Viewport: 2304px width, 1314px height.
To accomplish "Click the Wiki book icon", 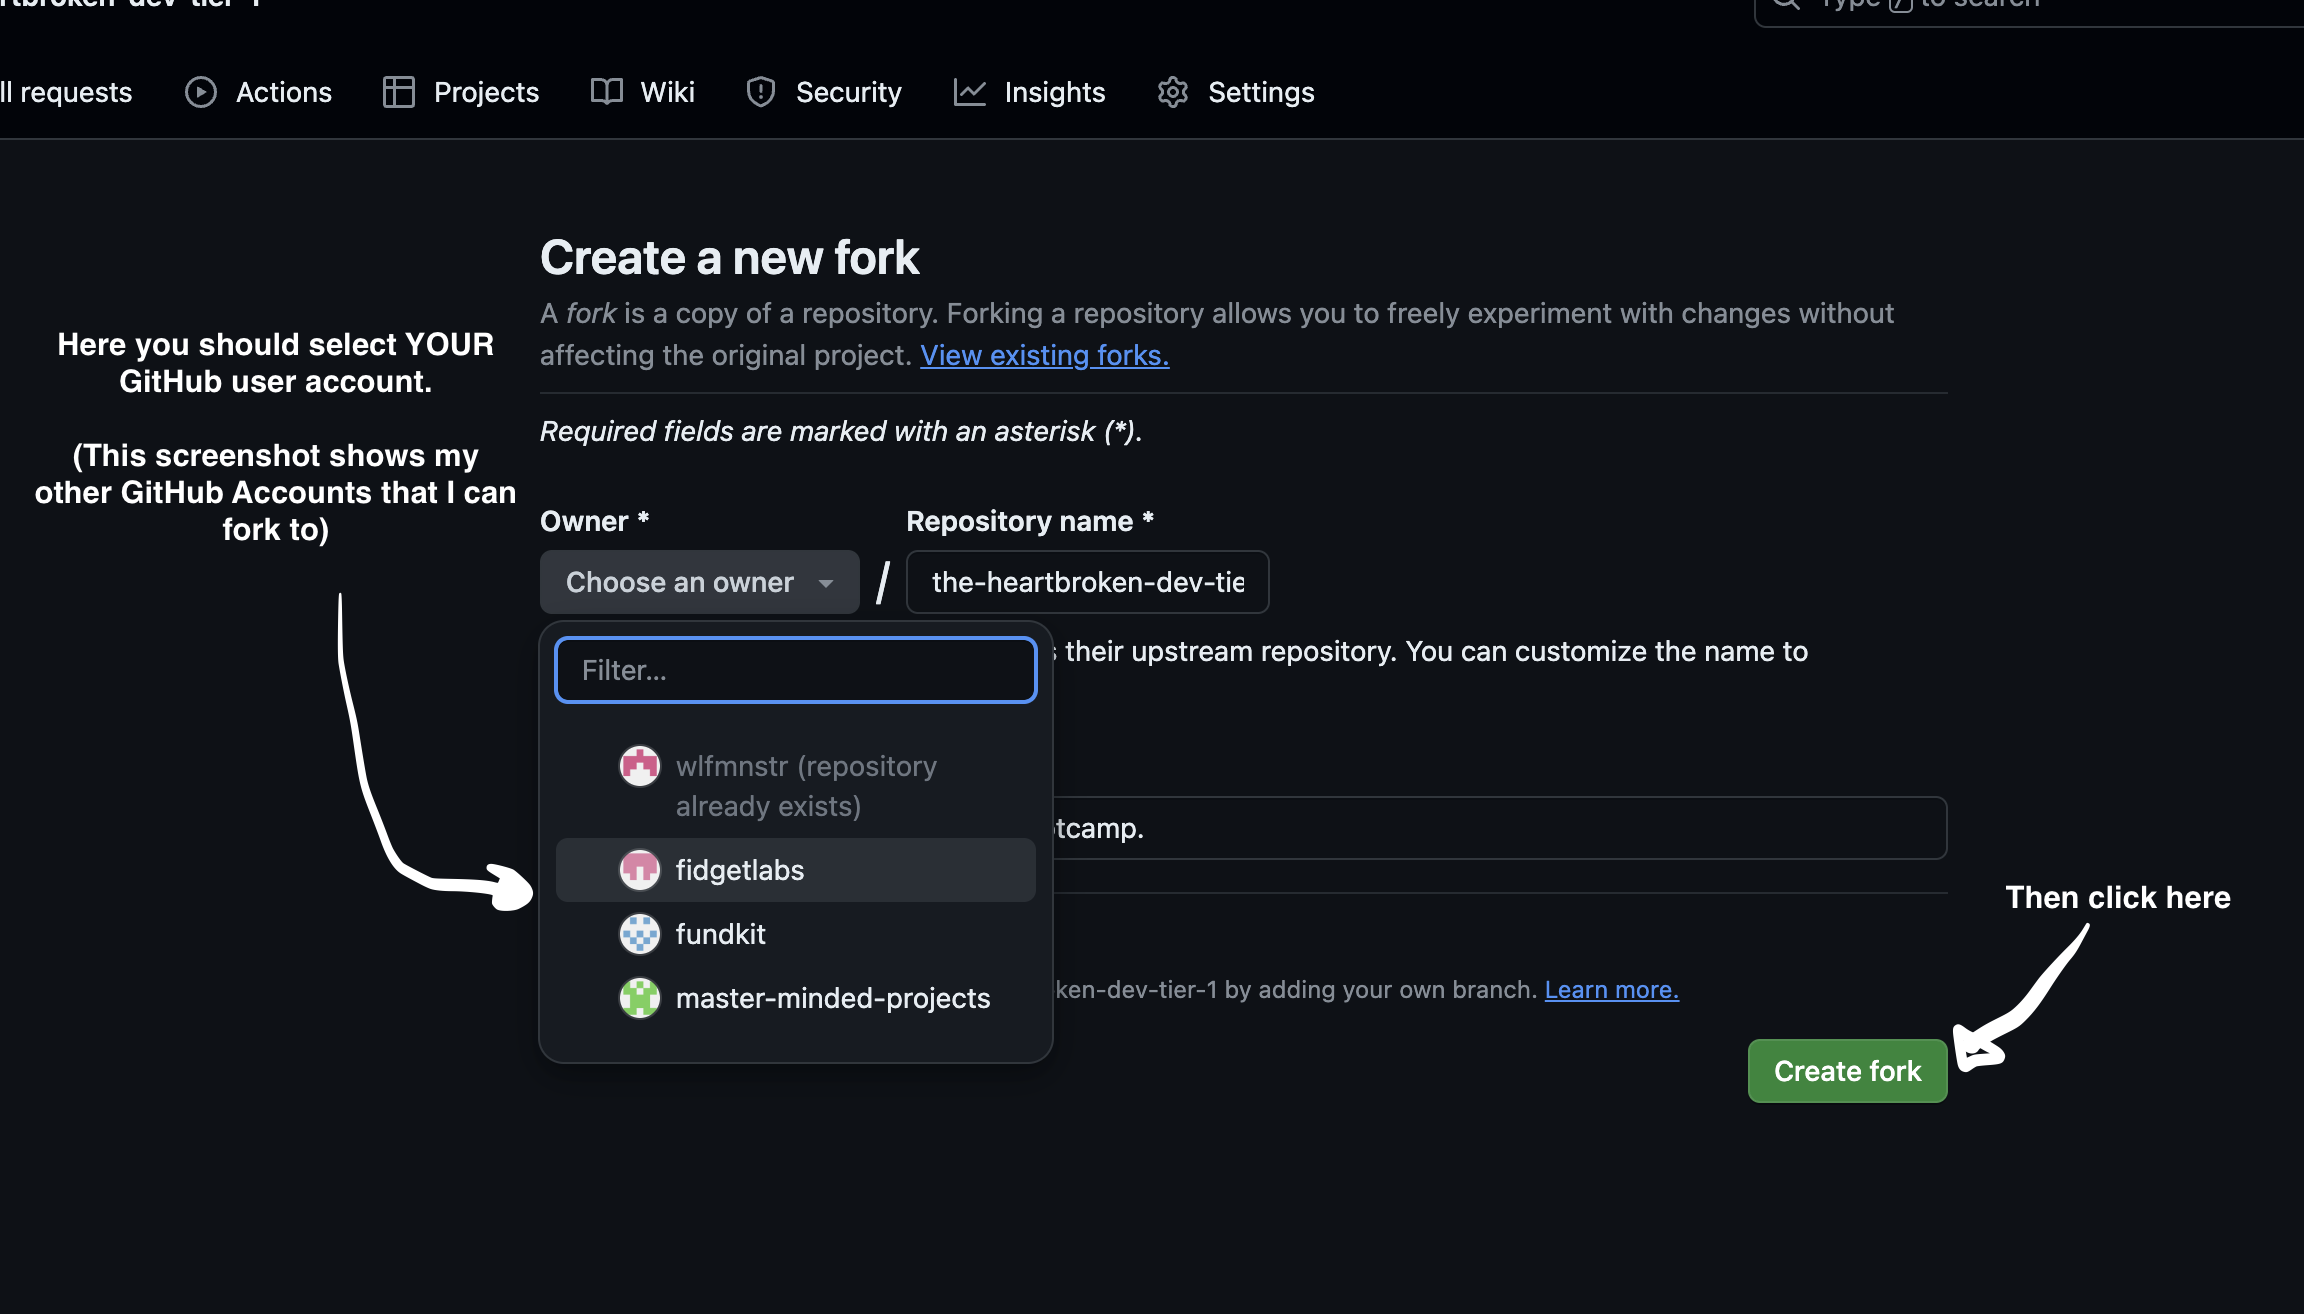I will click(x=607, y=92).
